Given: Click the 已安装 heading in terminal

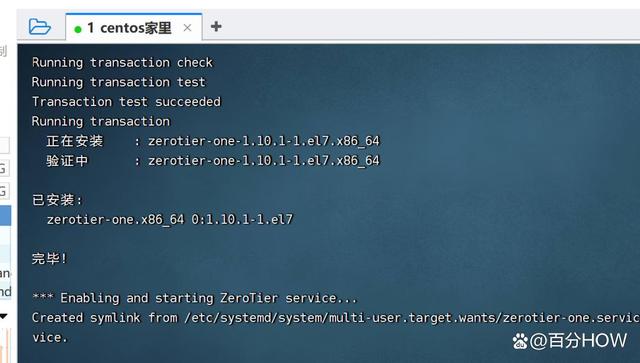Looking at the screenshot, I should (57, 200).
